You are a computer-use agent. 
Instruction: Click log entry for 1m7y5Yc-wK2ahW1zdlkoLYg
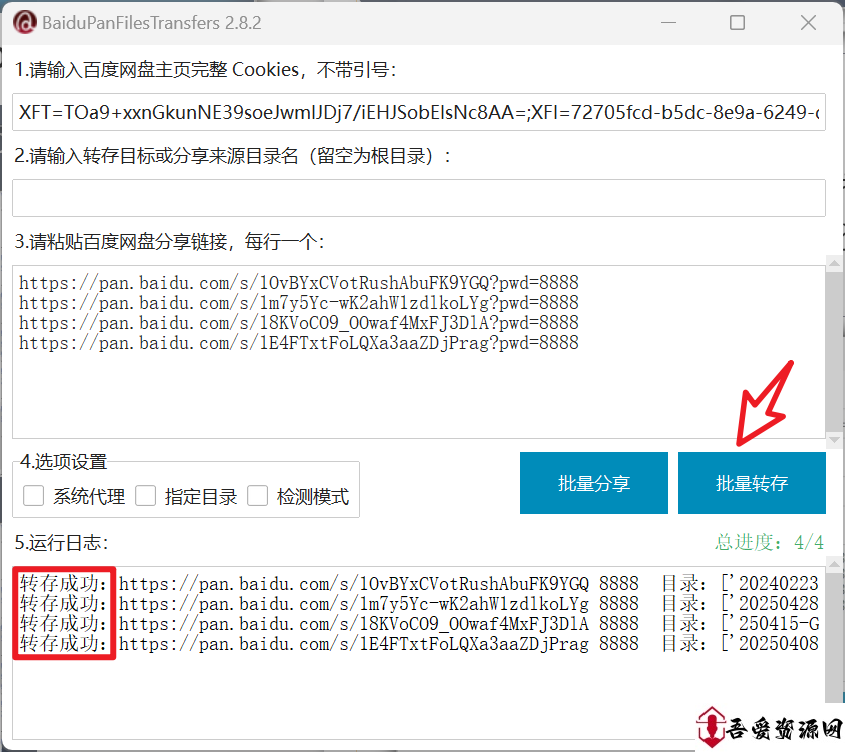[419, 604]
